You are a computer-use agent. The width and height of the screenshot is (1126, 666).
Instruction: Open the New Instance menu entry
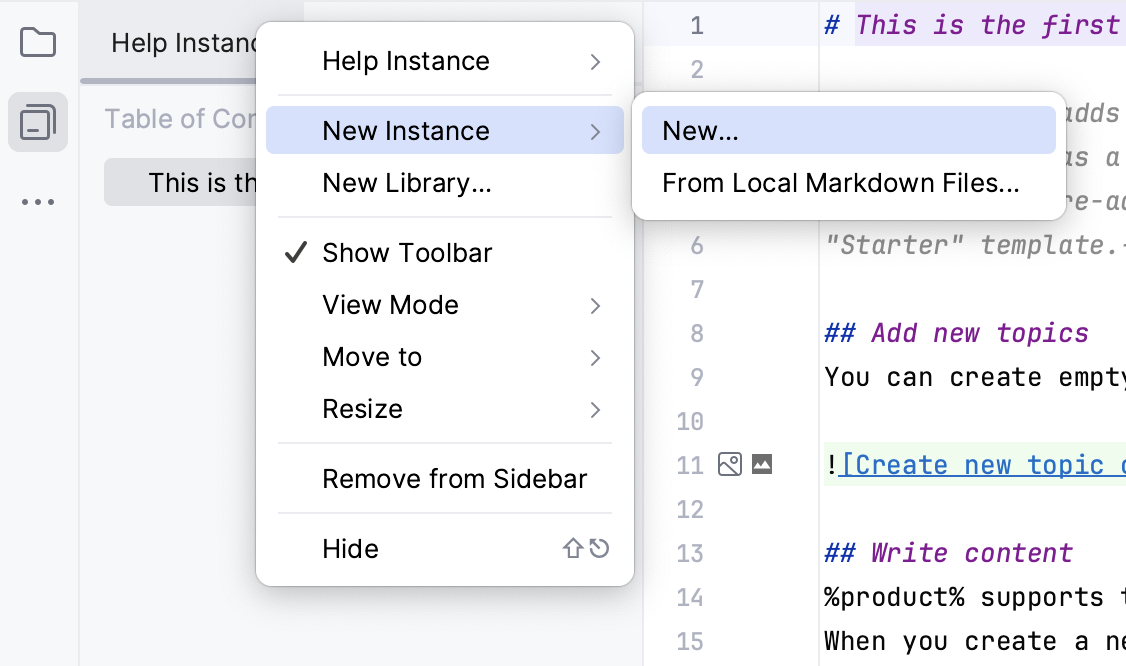point(406,130)
